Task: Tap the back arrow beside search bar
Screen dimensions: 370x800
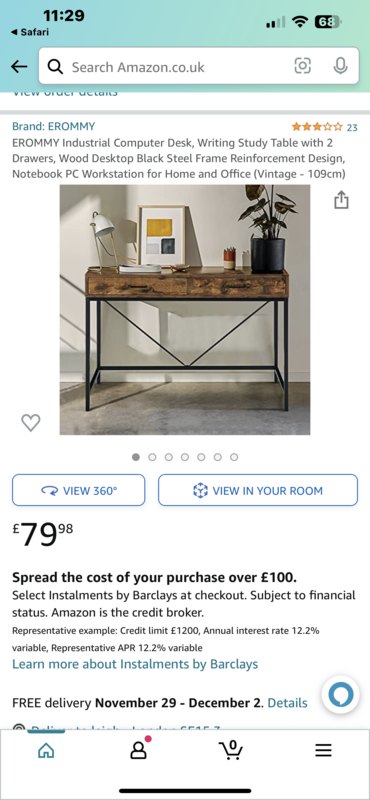Action: pyautogui.click(x=19, y=66)
